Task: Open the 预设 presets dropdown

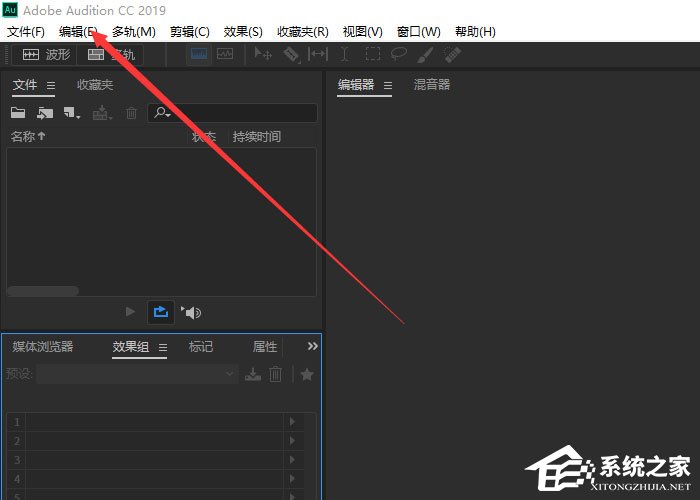Action: (137, 374)
